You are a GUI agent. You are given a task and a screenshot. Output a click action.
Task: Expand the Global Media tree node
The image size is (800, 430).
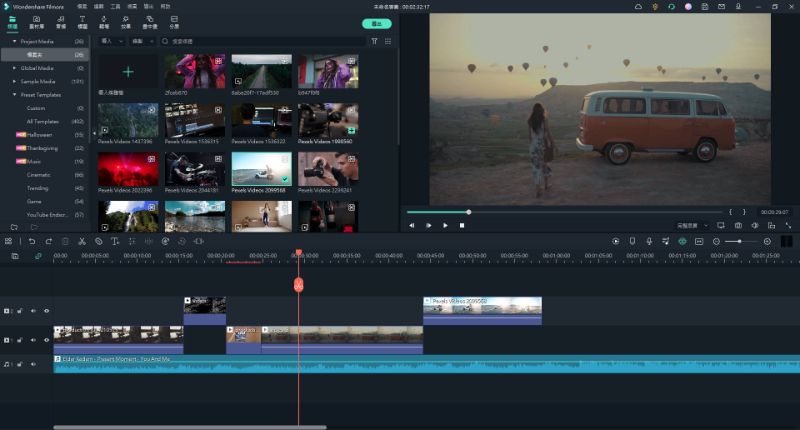[14, 68]
